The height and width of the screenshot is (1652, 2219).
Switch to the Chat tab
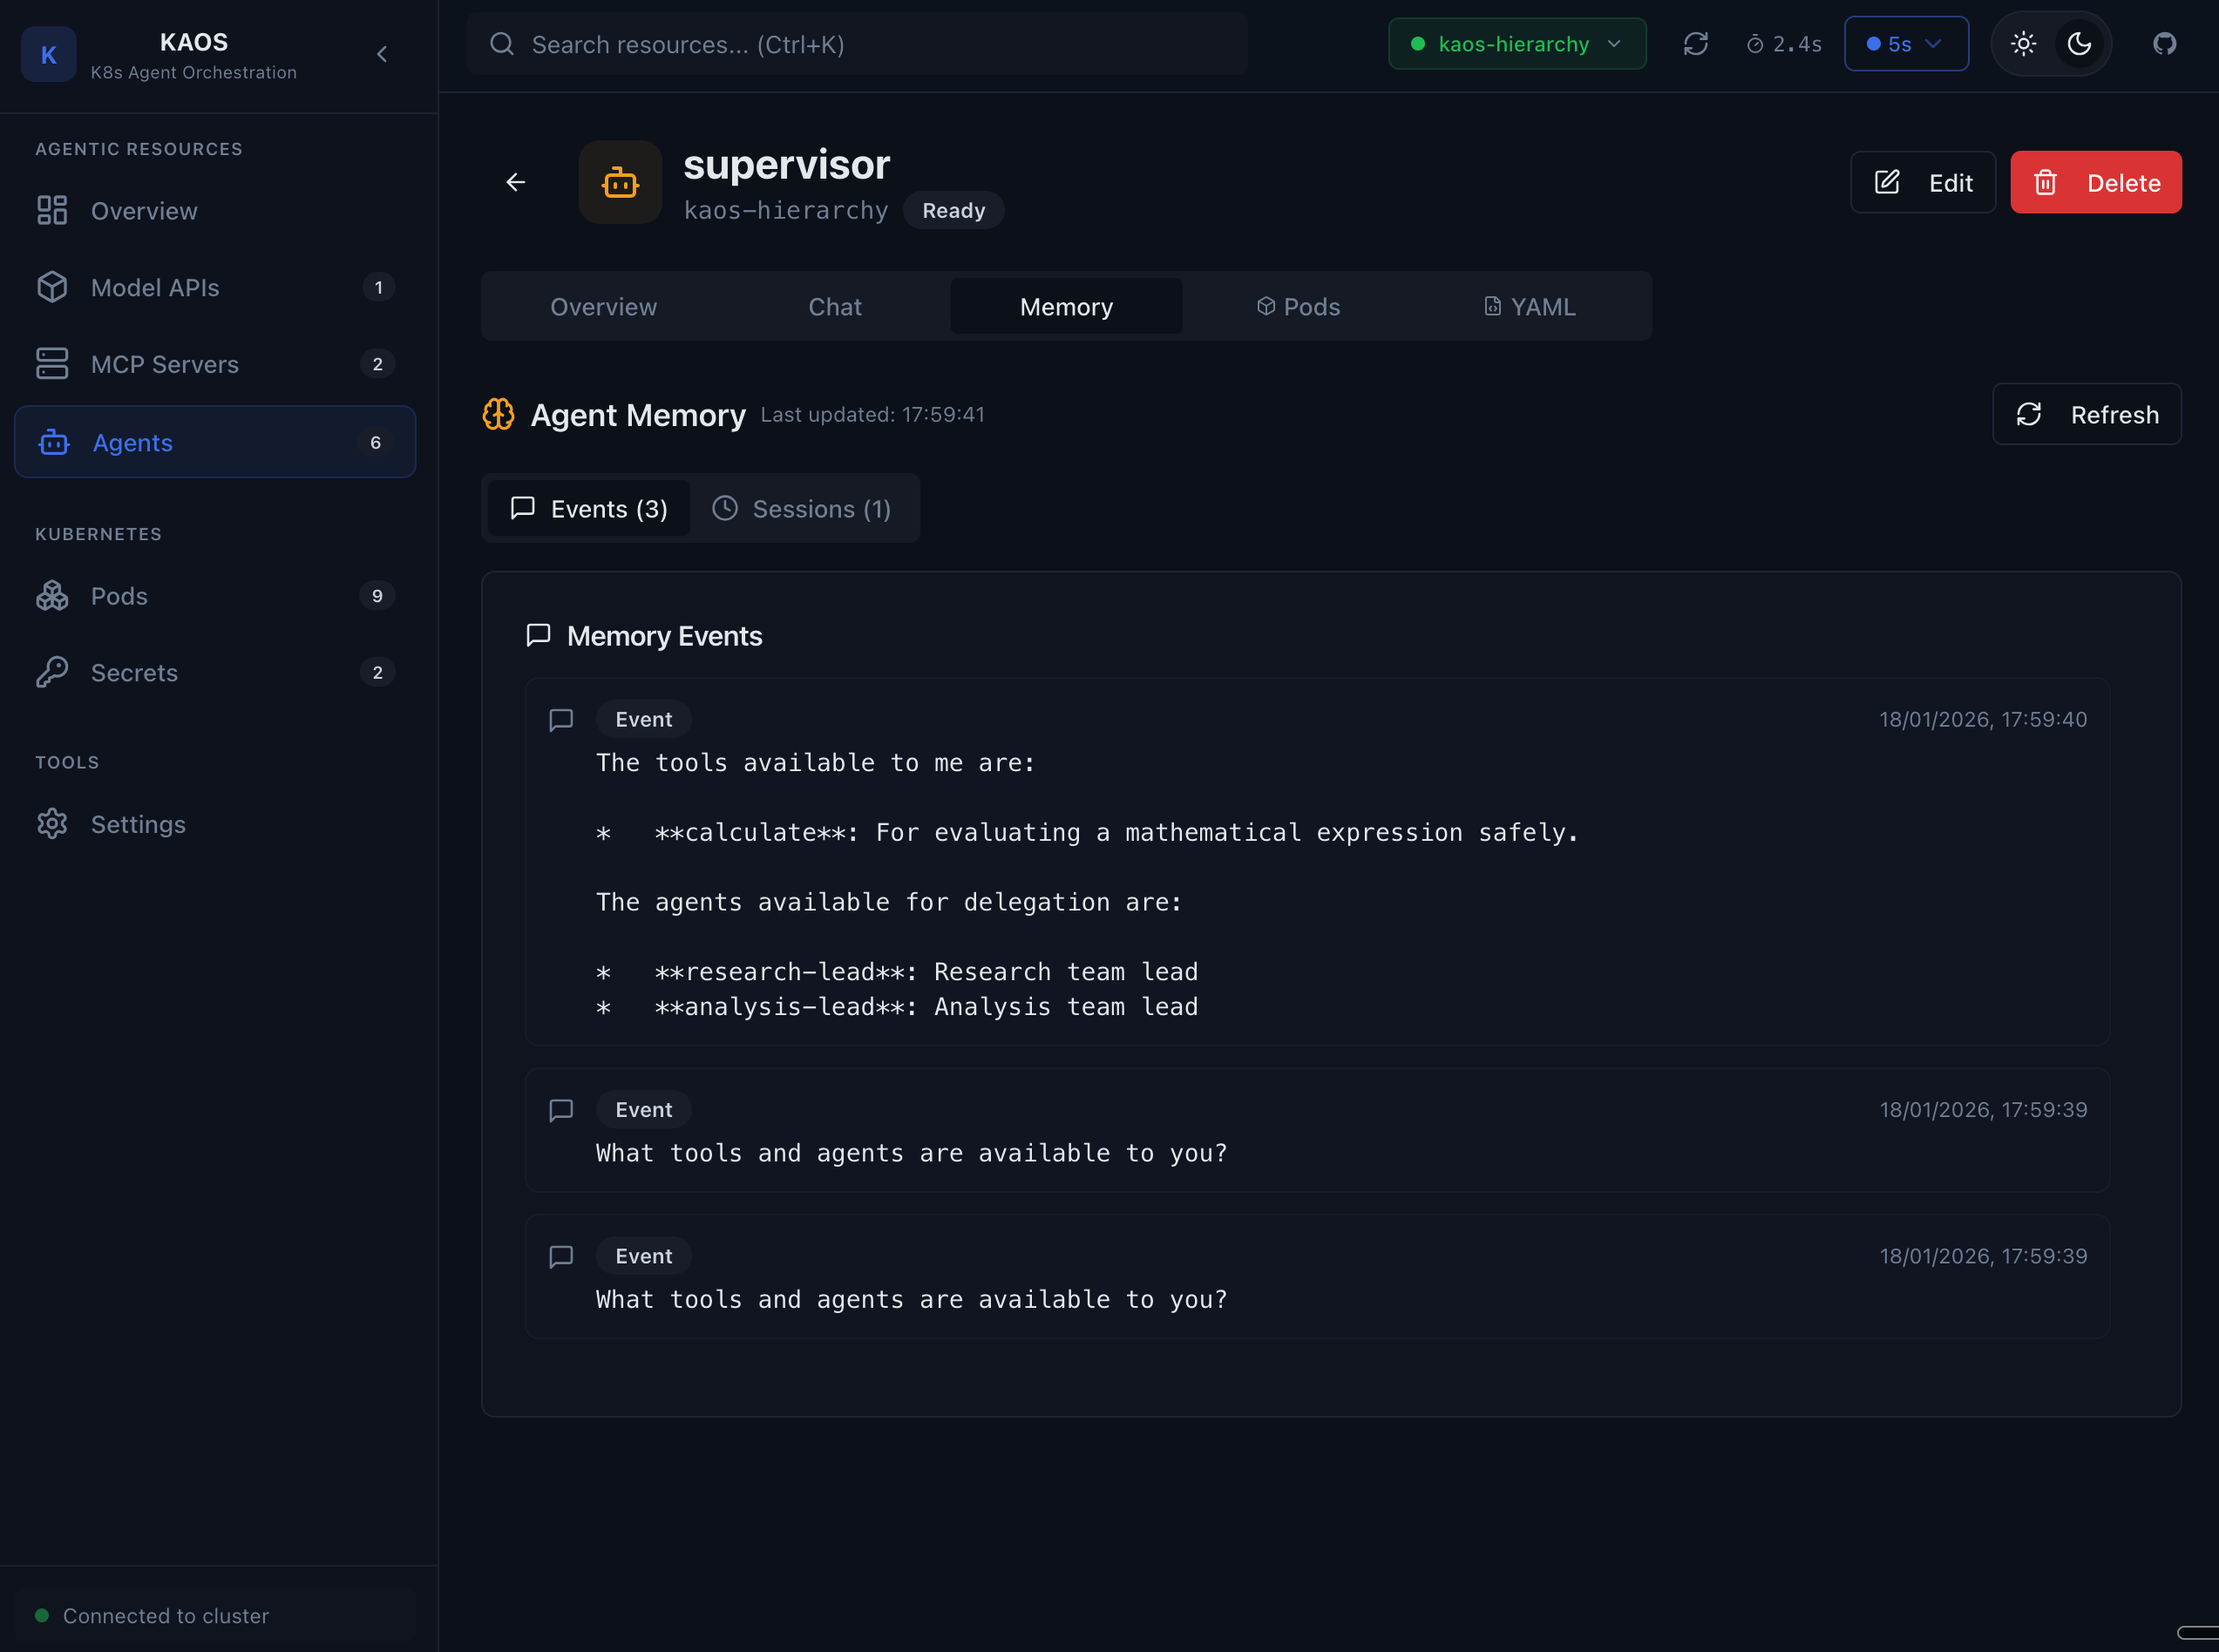tap(834, 307)
